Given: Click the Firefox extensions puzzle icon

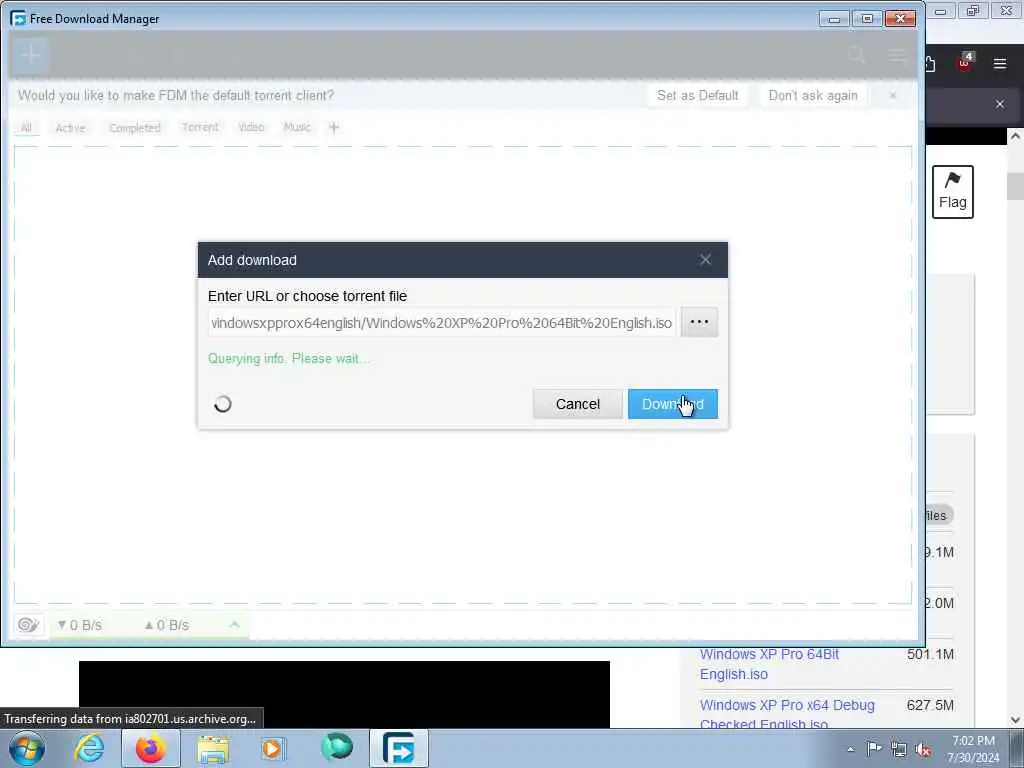Looking at the screenshot, I should (930, 64).
